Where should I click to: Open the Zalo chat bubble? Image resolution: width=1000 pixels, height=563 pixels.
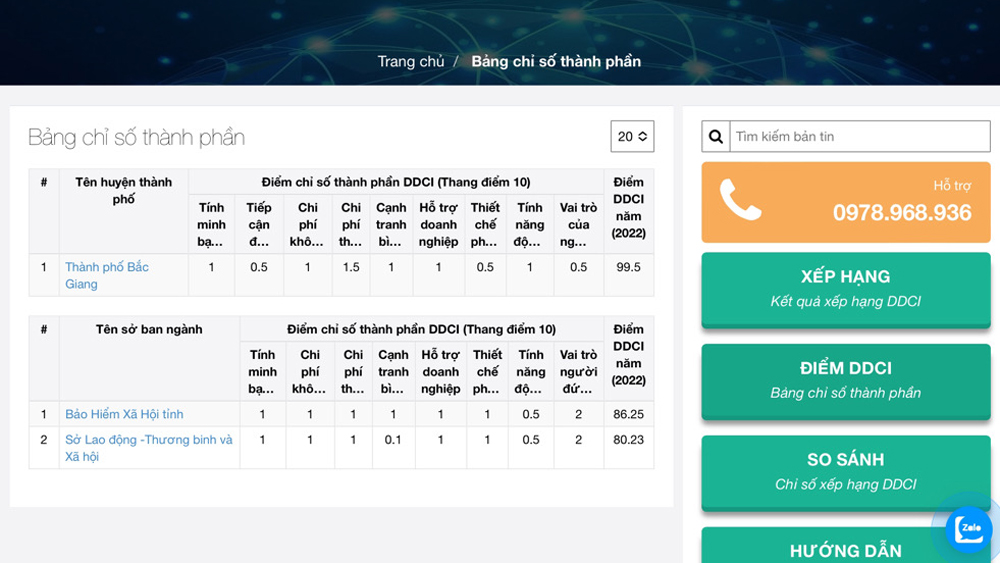coord(968,529)
